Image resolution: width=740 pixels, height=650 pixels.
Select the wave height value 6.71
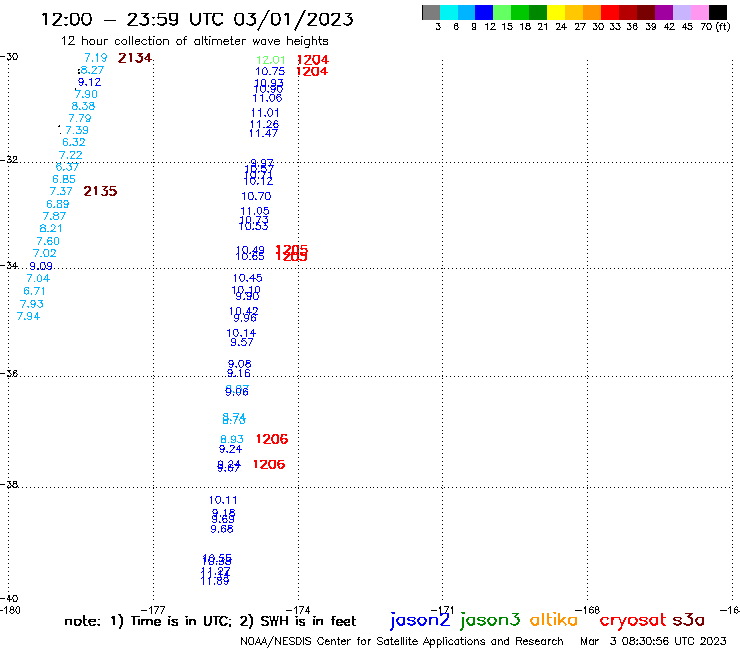tap(34, 291)
